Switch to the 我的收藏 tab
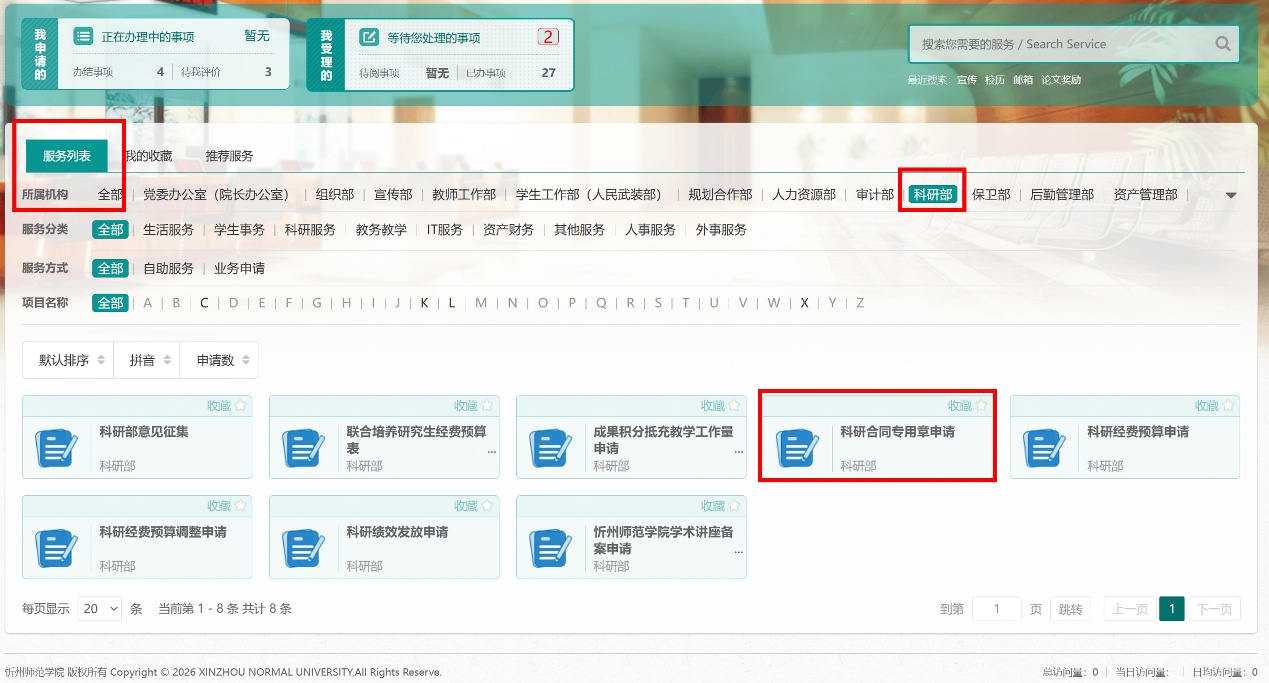The width and height of the screenshot is (1269, 683). tap(147, 156)
